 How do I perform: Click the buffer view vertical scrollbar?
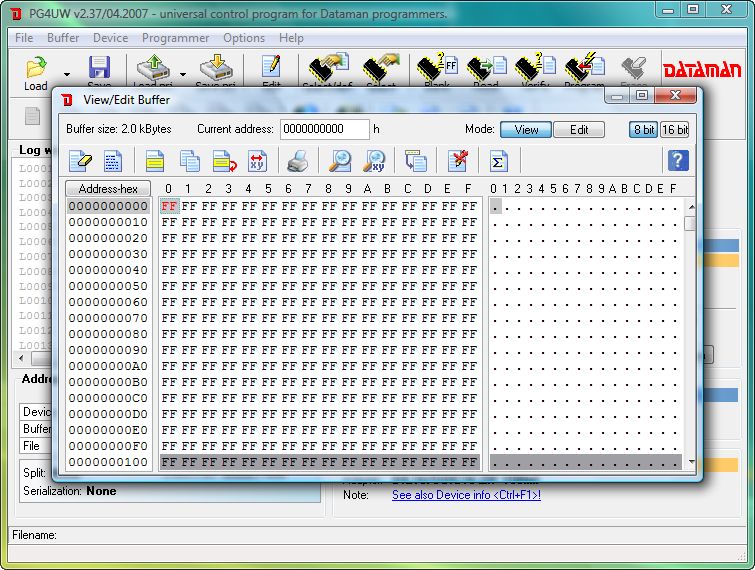coord(690,330)
